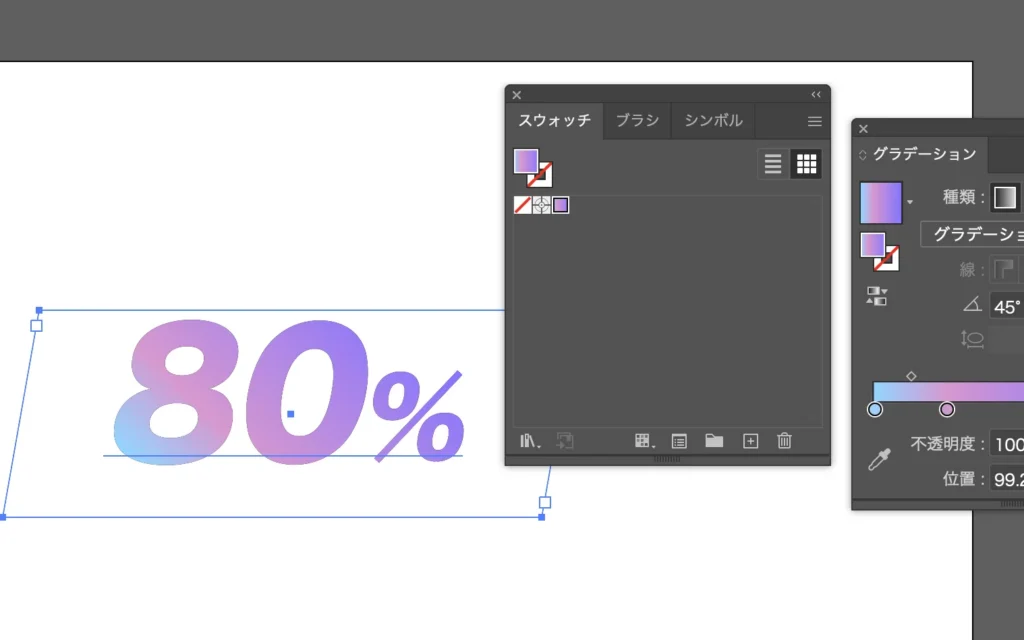Image resolution: width=1024 pixels, height=640 pixels.
Task: Click the show swatch kinds menu icon
Action: [642, 441]
